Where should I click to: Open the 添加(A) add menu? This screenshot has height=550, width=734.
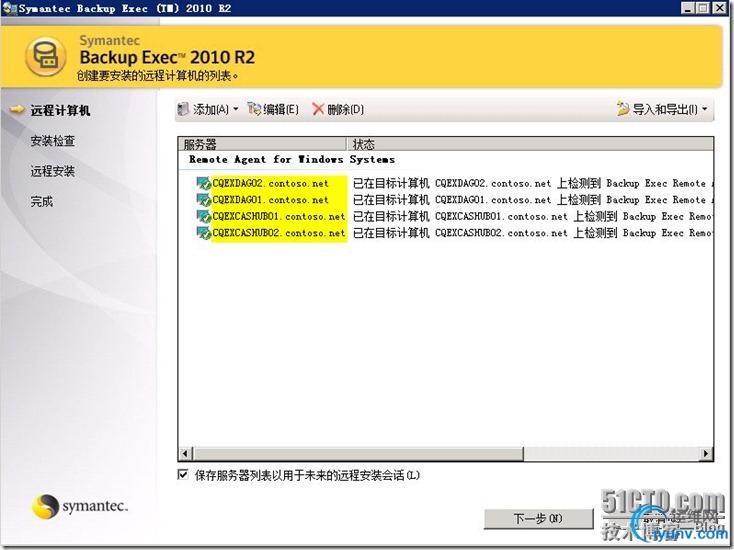tap(208, 110)
